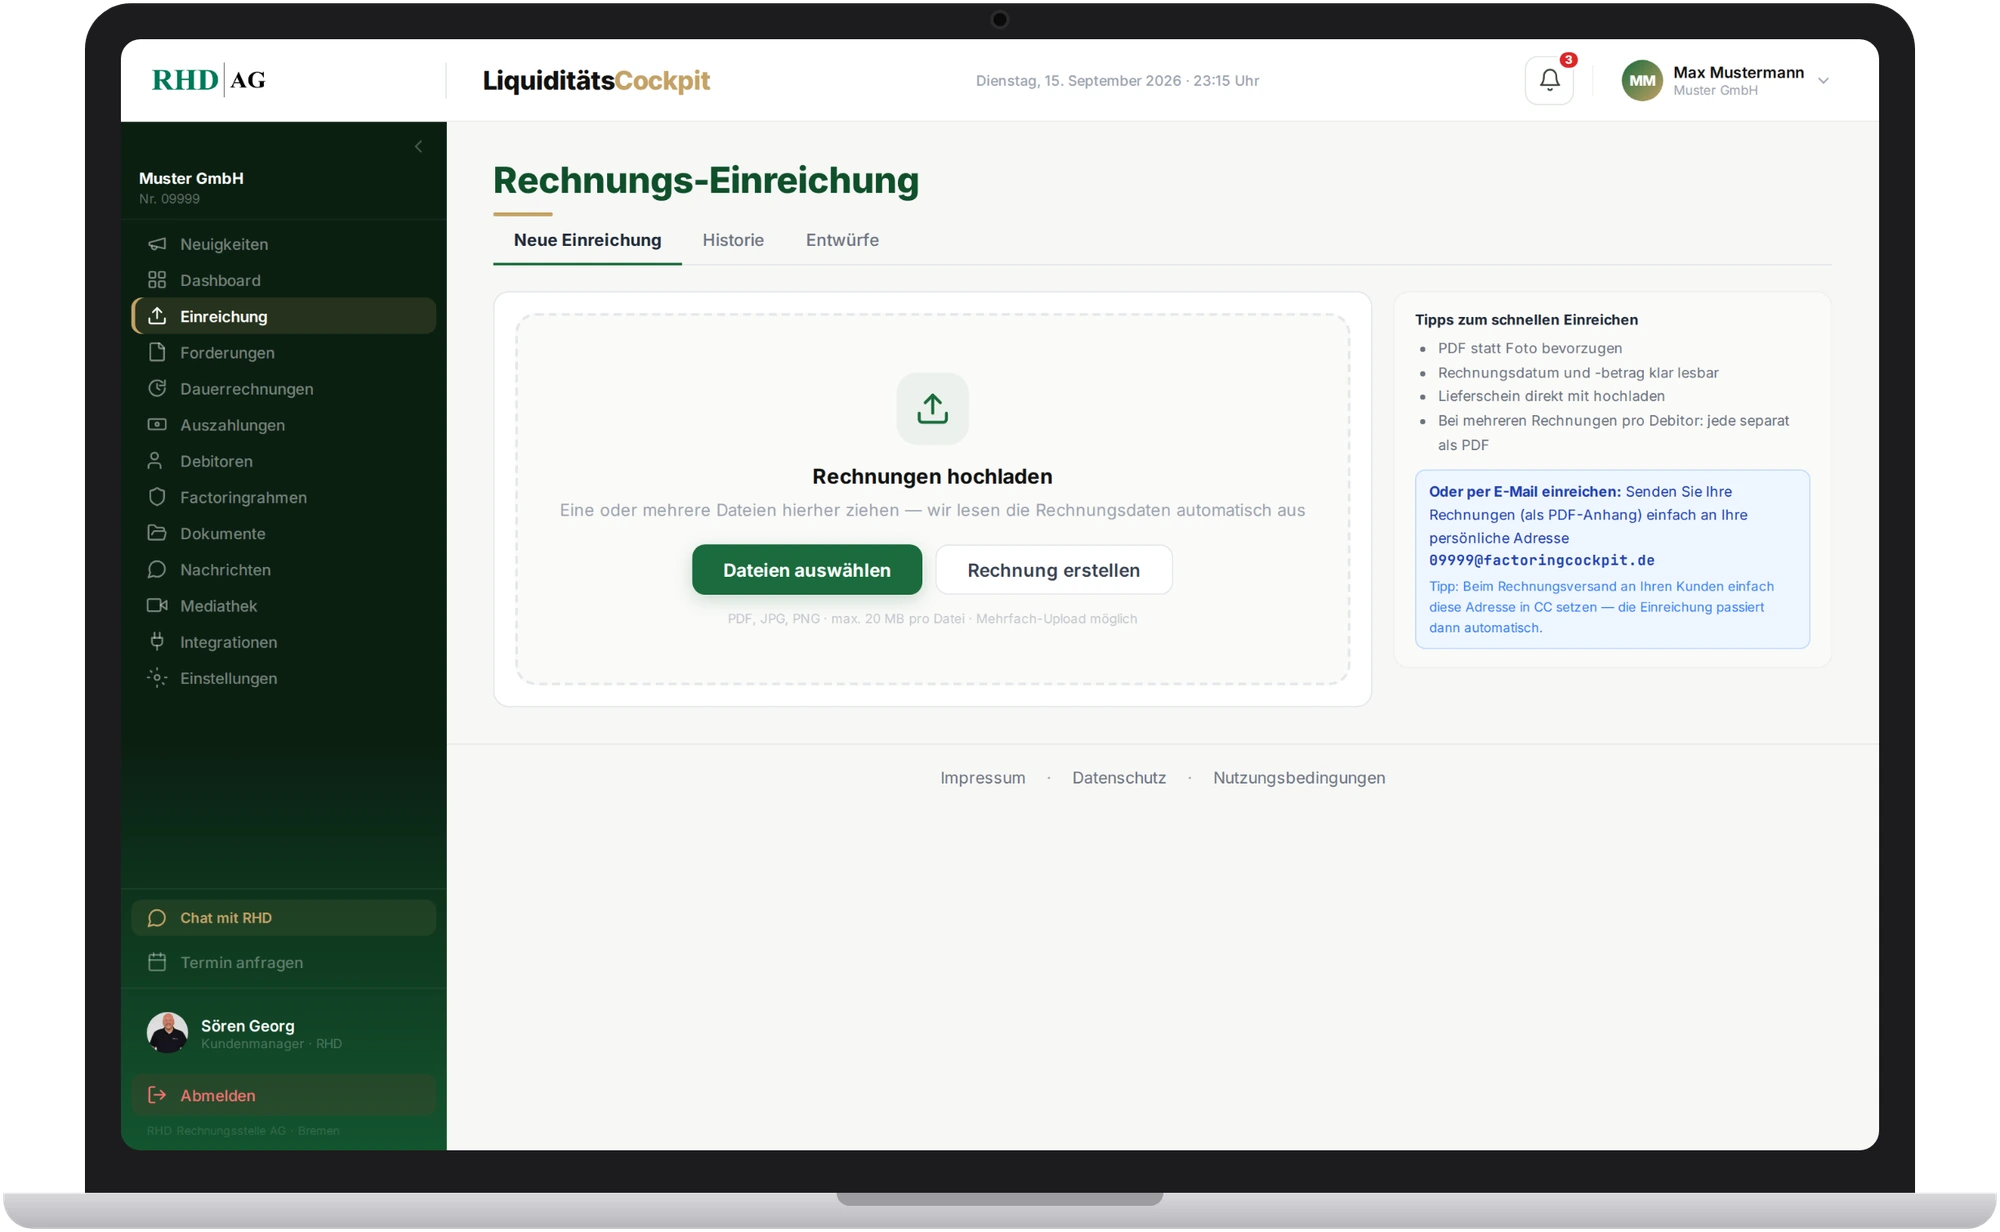Screen dimensions: 2000x1232
Task: Click Sören Georg's profile photo
Action: [x=167, y=1033]
